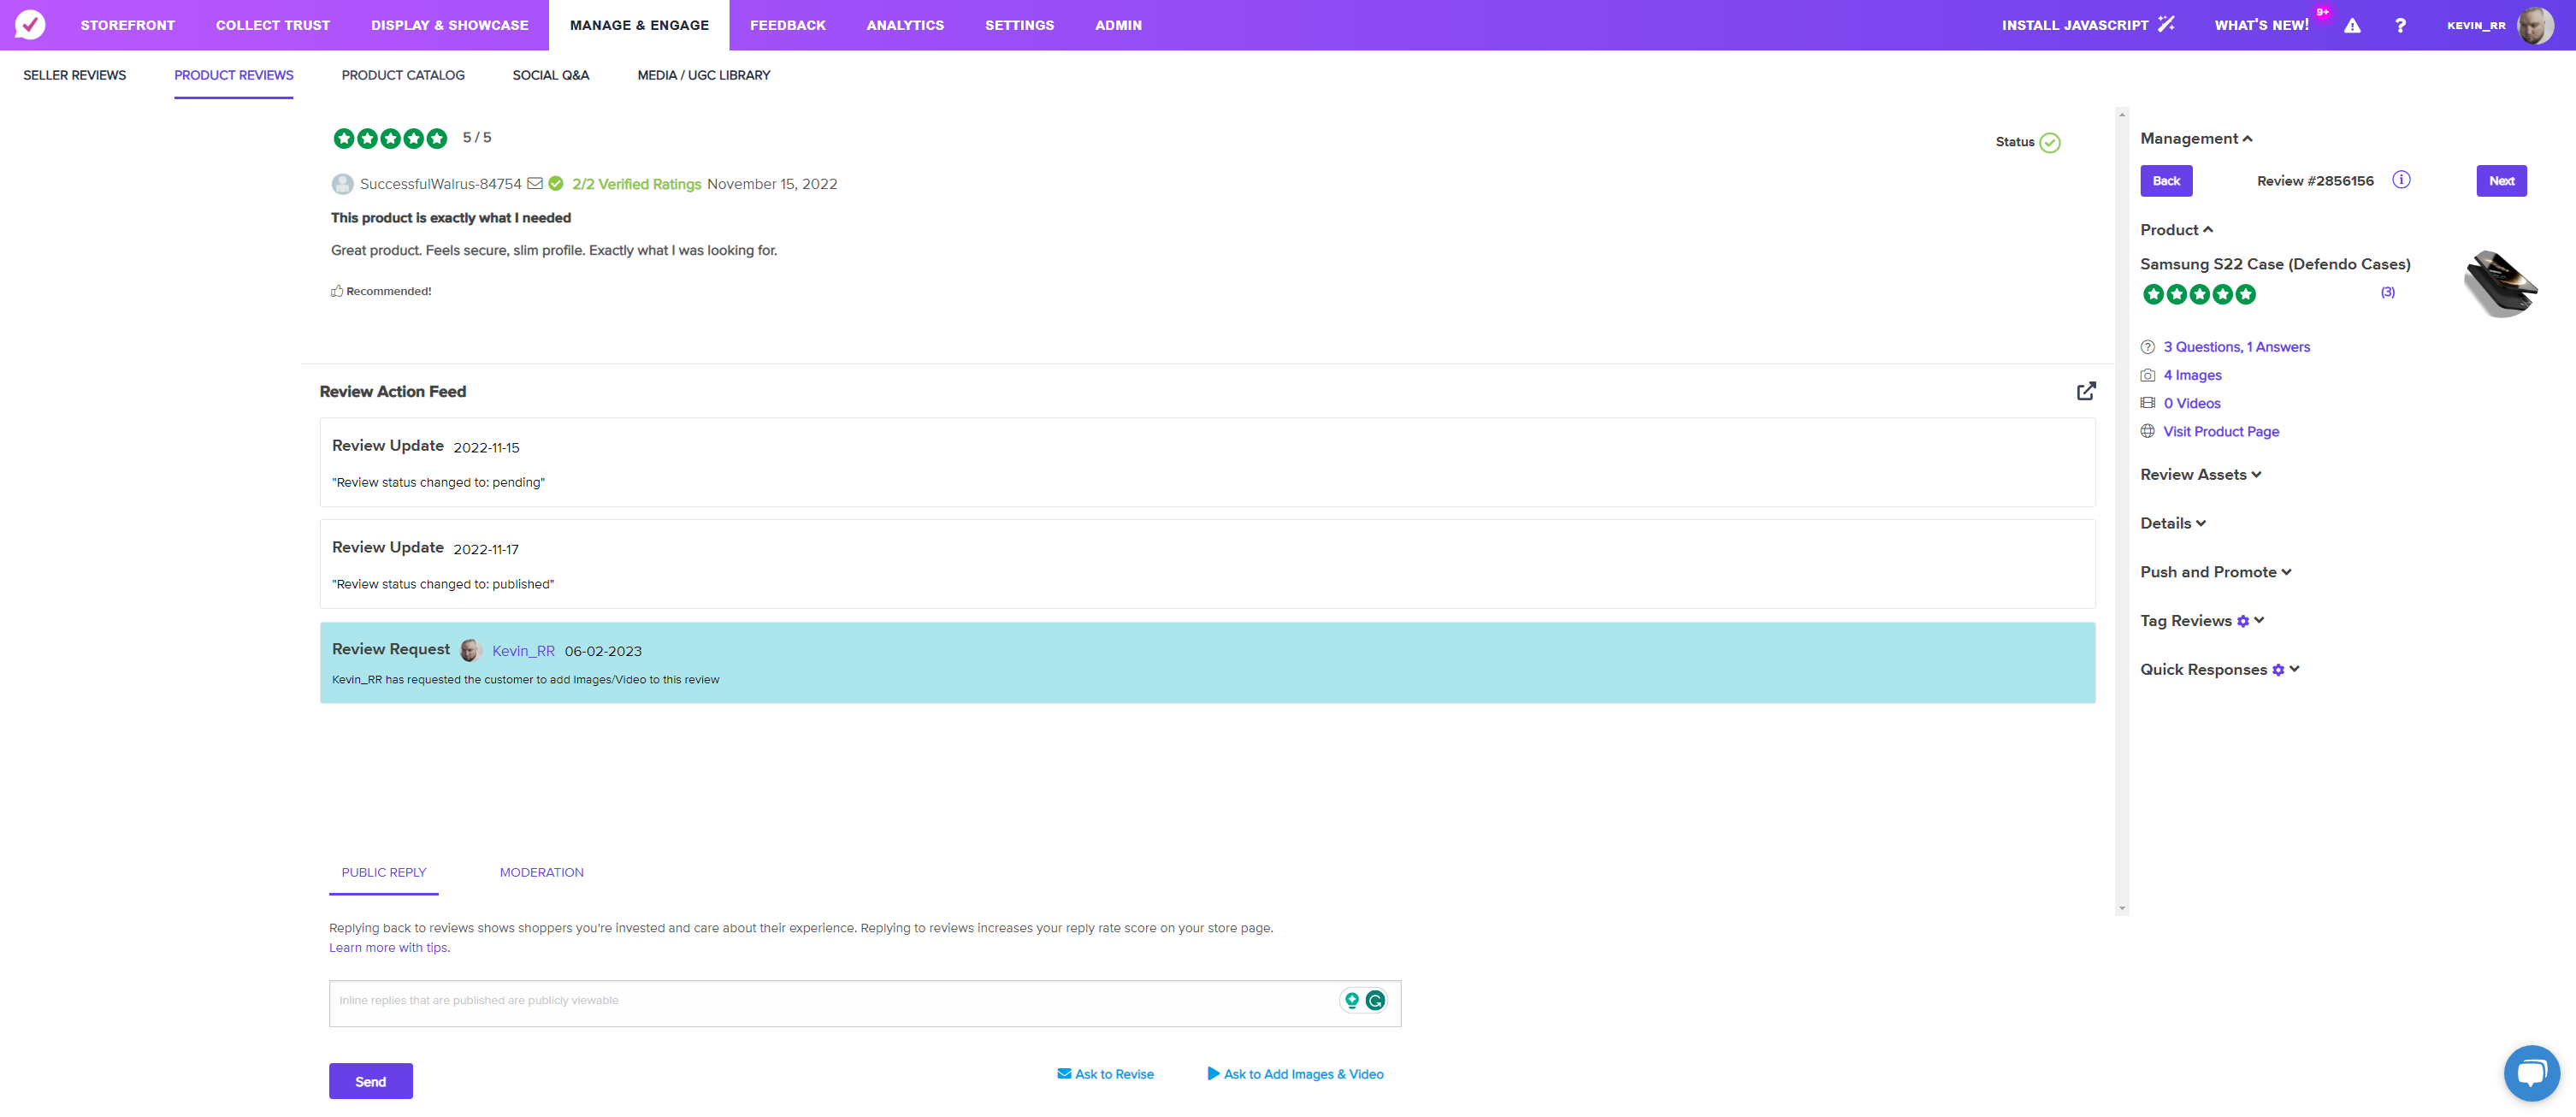Click the Quick Responses gear settings icon
The width and height of the screenshot is (2576, 1117).
[2278, 670]
